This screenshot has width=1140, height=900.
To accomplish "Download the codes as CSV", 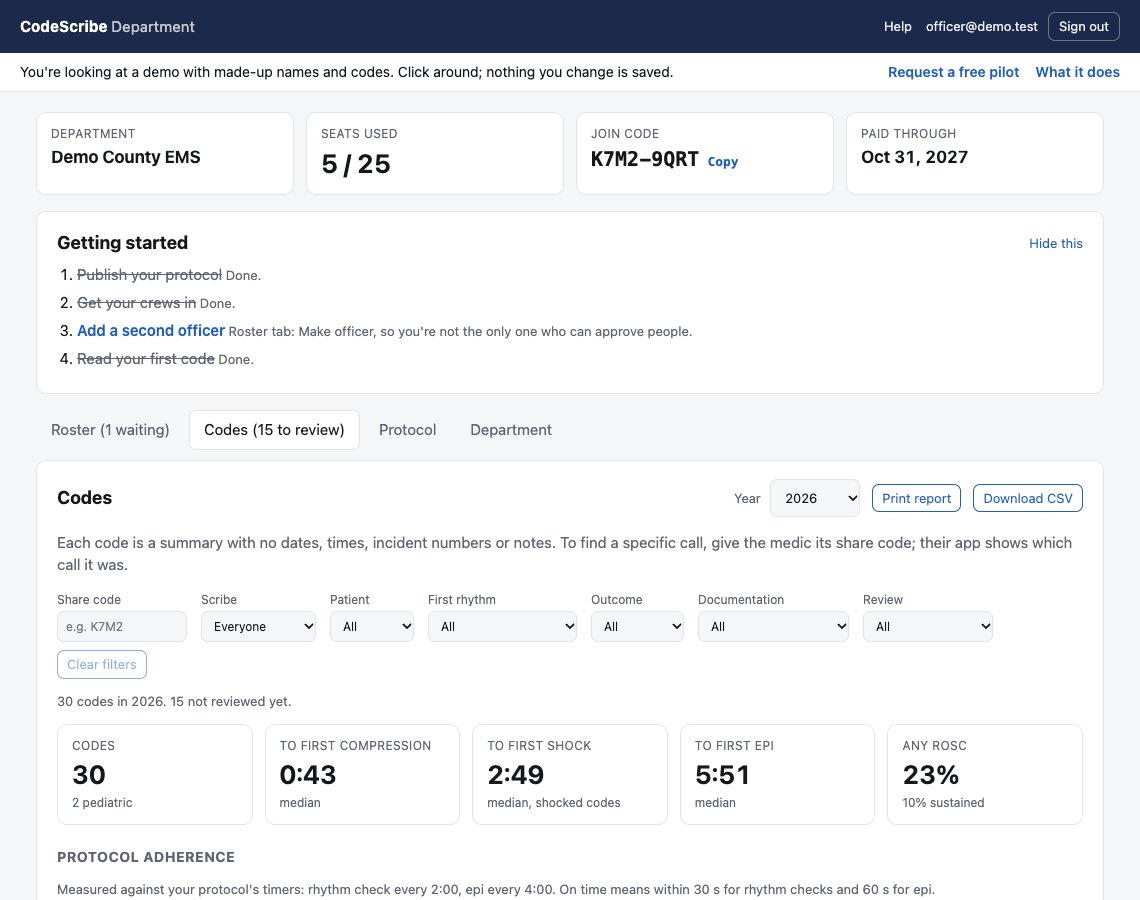I will (1027, 498).
